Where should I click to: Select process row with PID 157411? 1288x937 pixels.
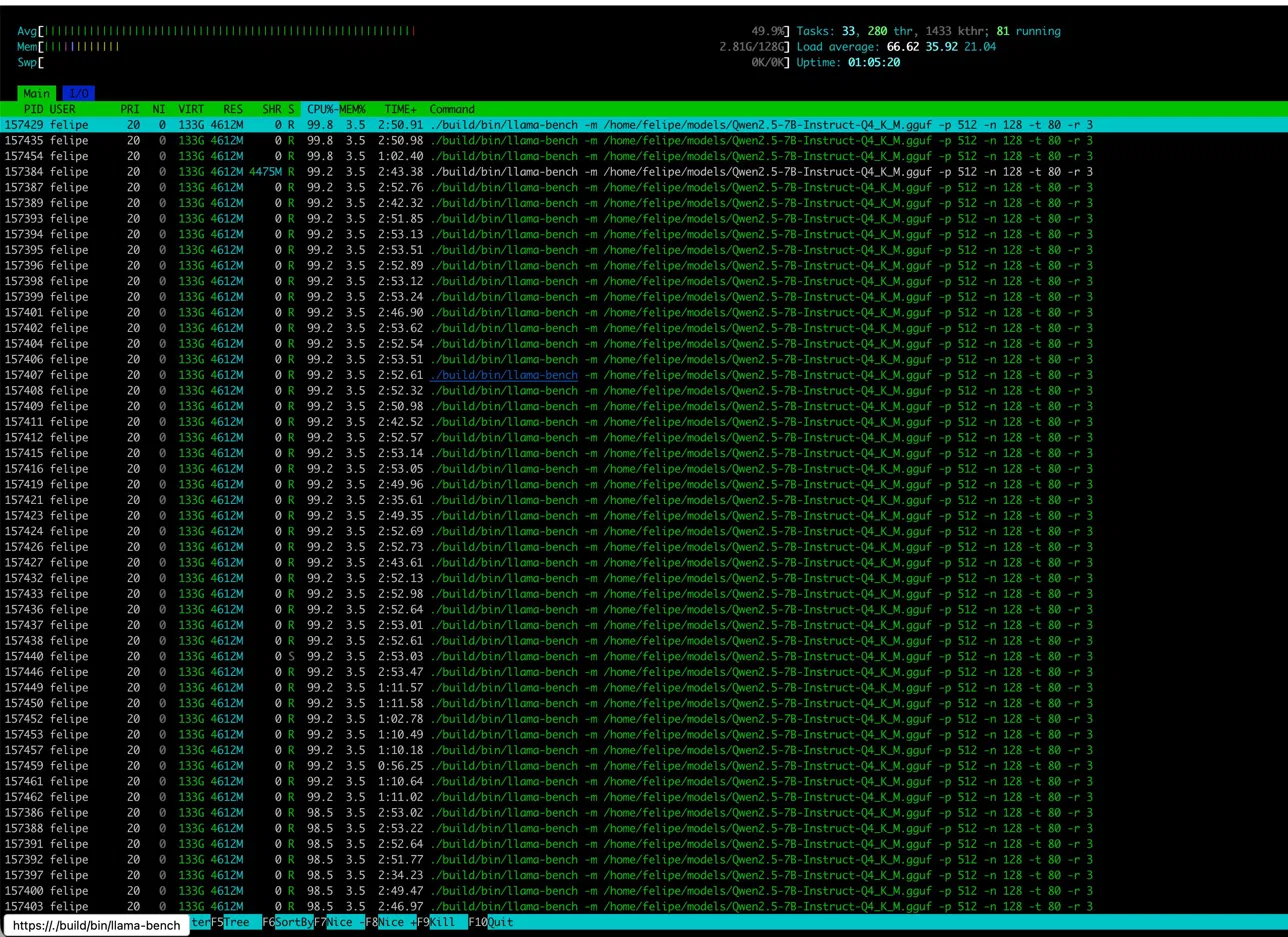click(644, 422)
